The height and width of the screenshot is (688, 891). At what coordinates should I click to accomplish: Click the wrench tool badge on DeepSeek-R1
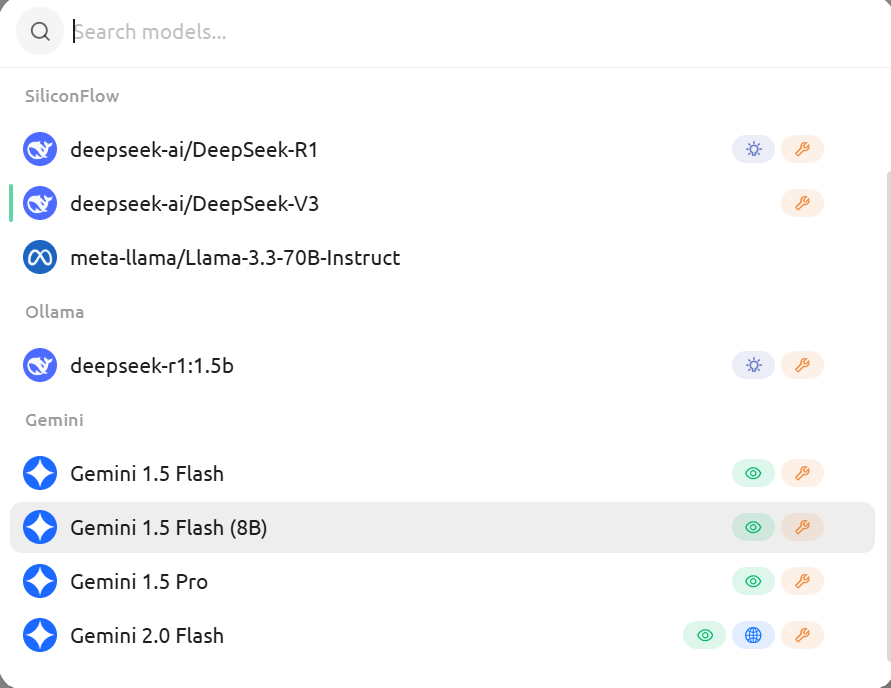coord(802,149)
